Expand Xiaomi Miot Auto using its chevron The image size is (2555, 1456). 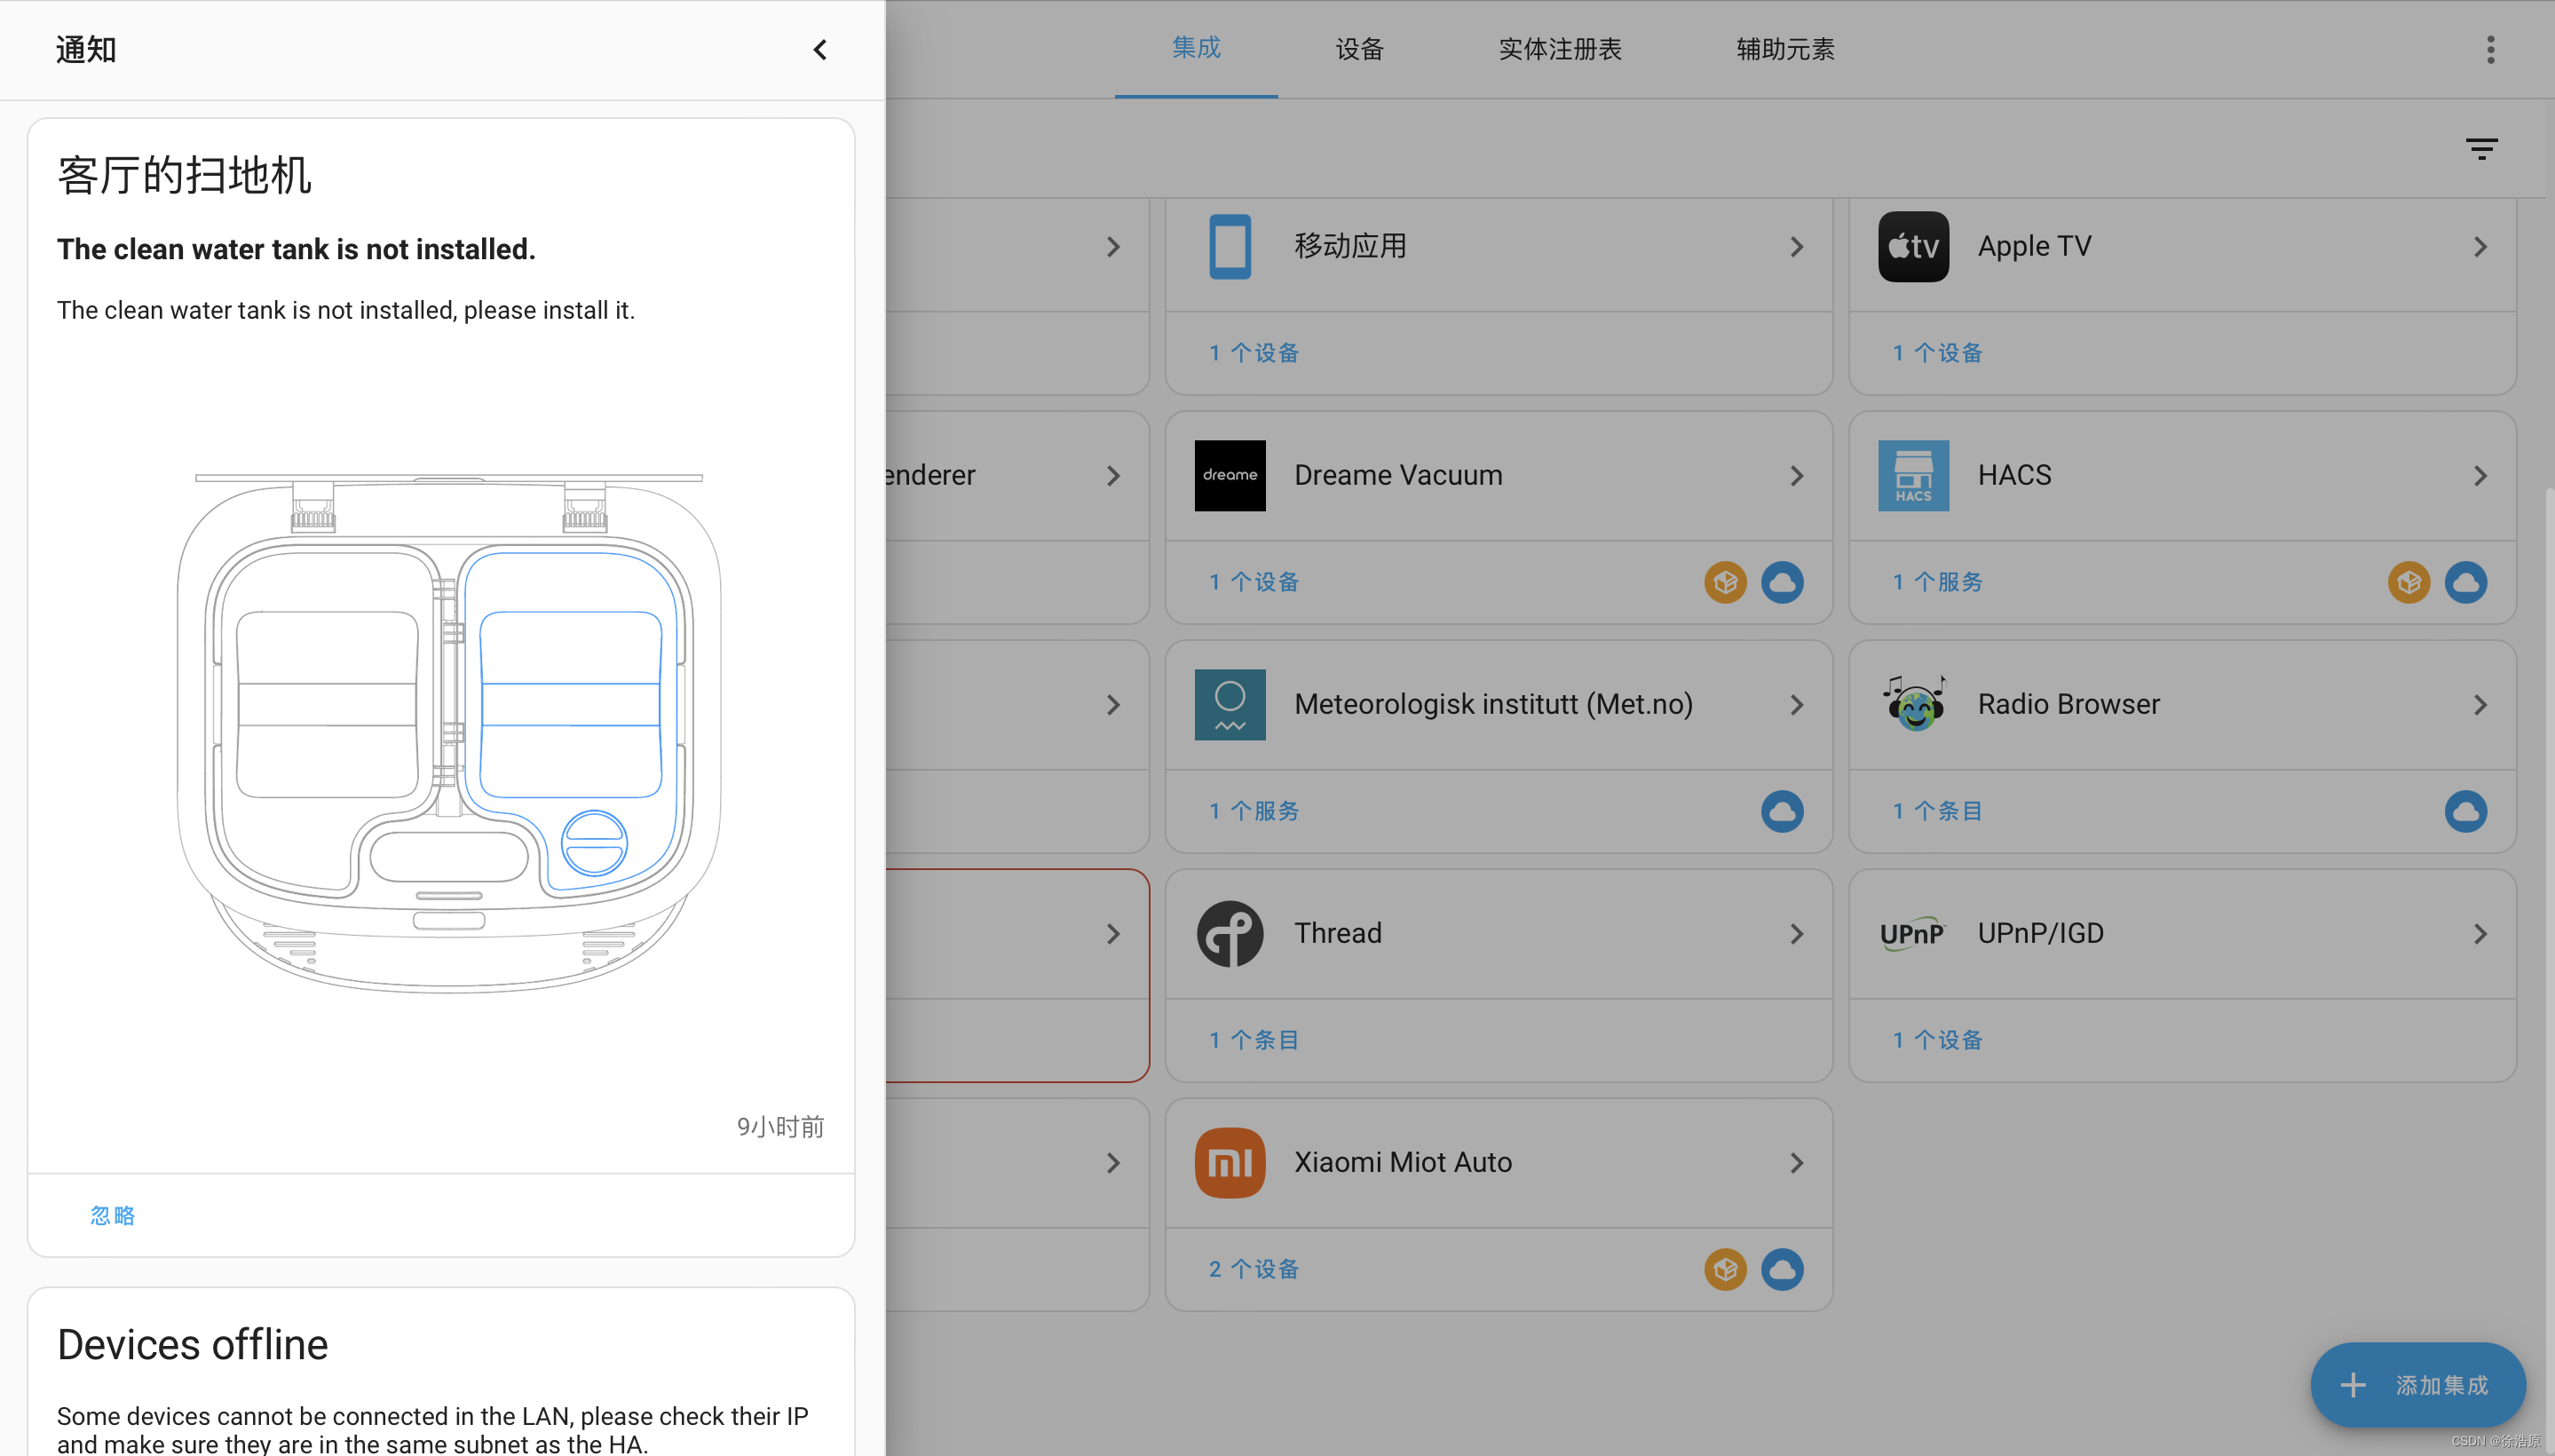coord(1797,1162)
